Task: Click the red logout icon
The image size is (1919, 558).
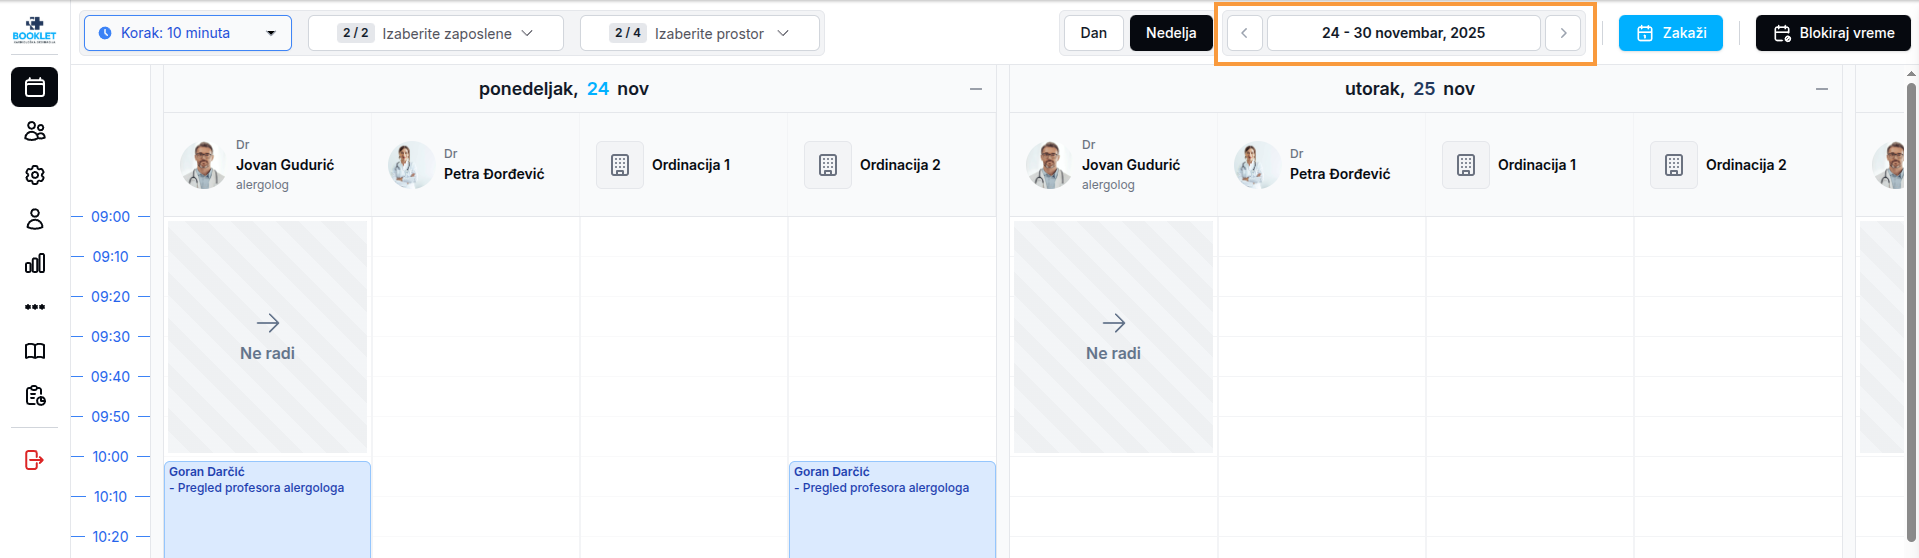Action: pyautogui.click(x=35, y=460)
